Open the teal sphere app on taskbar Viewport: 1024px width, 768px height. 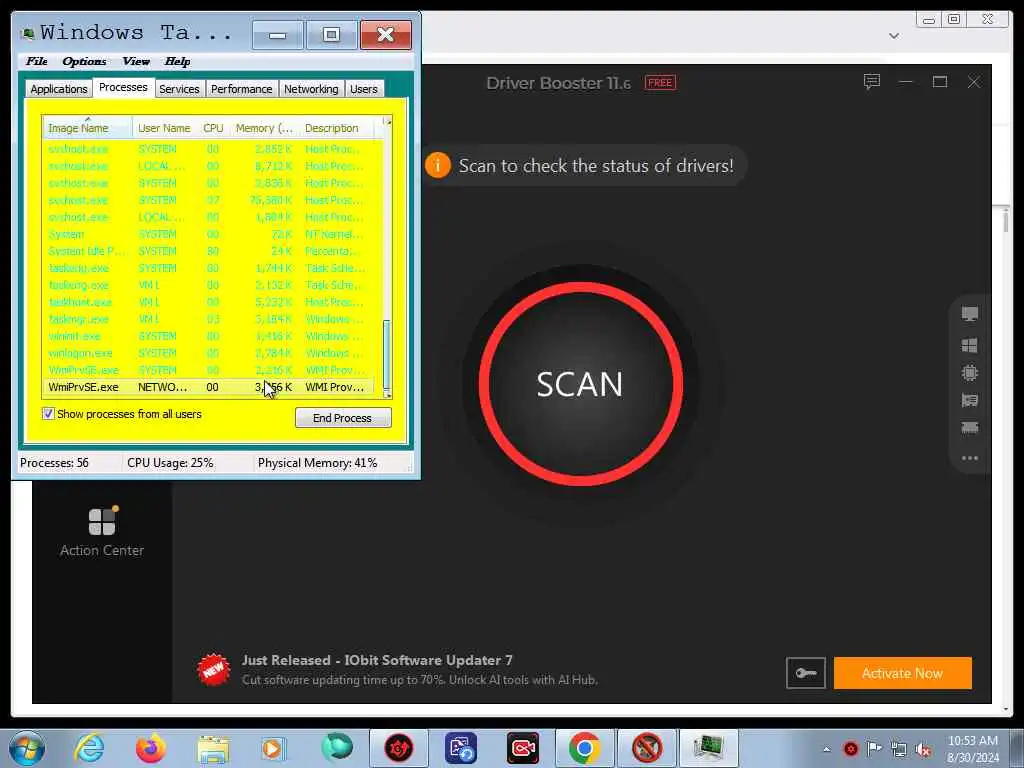337,747
